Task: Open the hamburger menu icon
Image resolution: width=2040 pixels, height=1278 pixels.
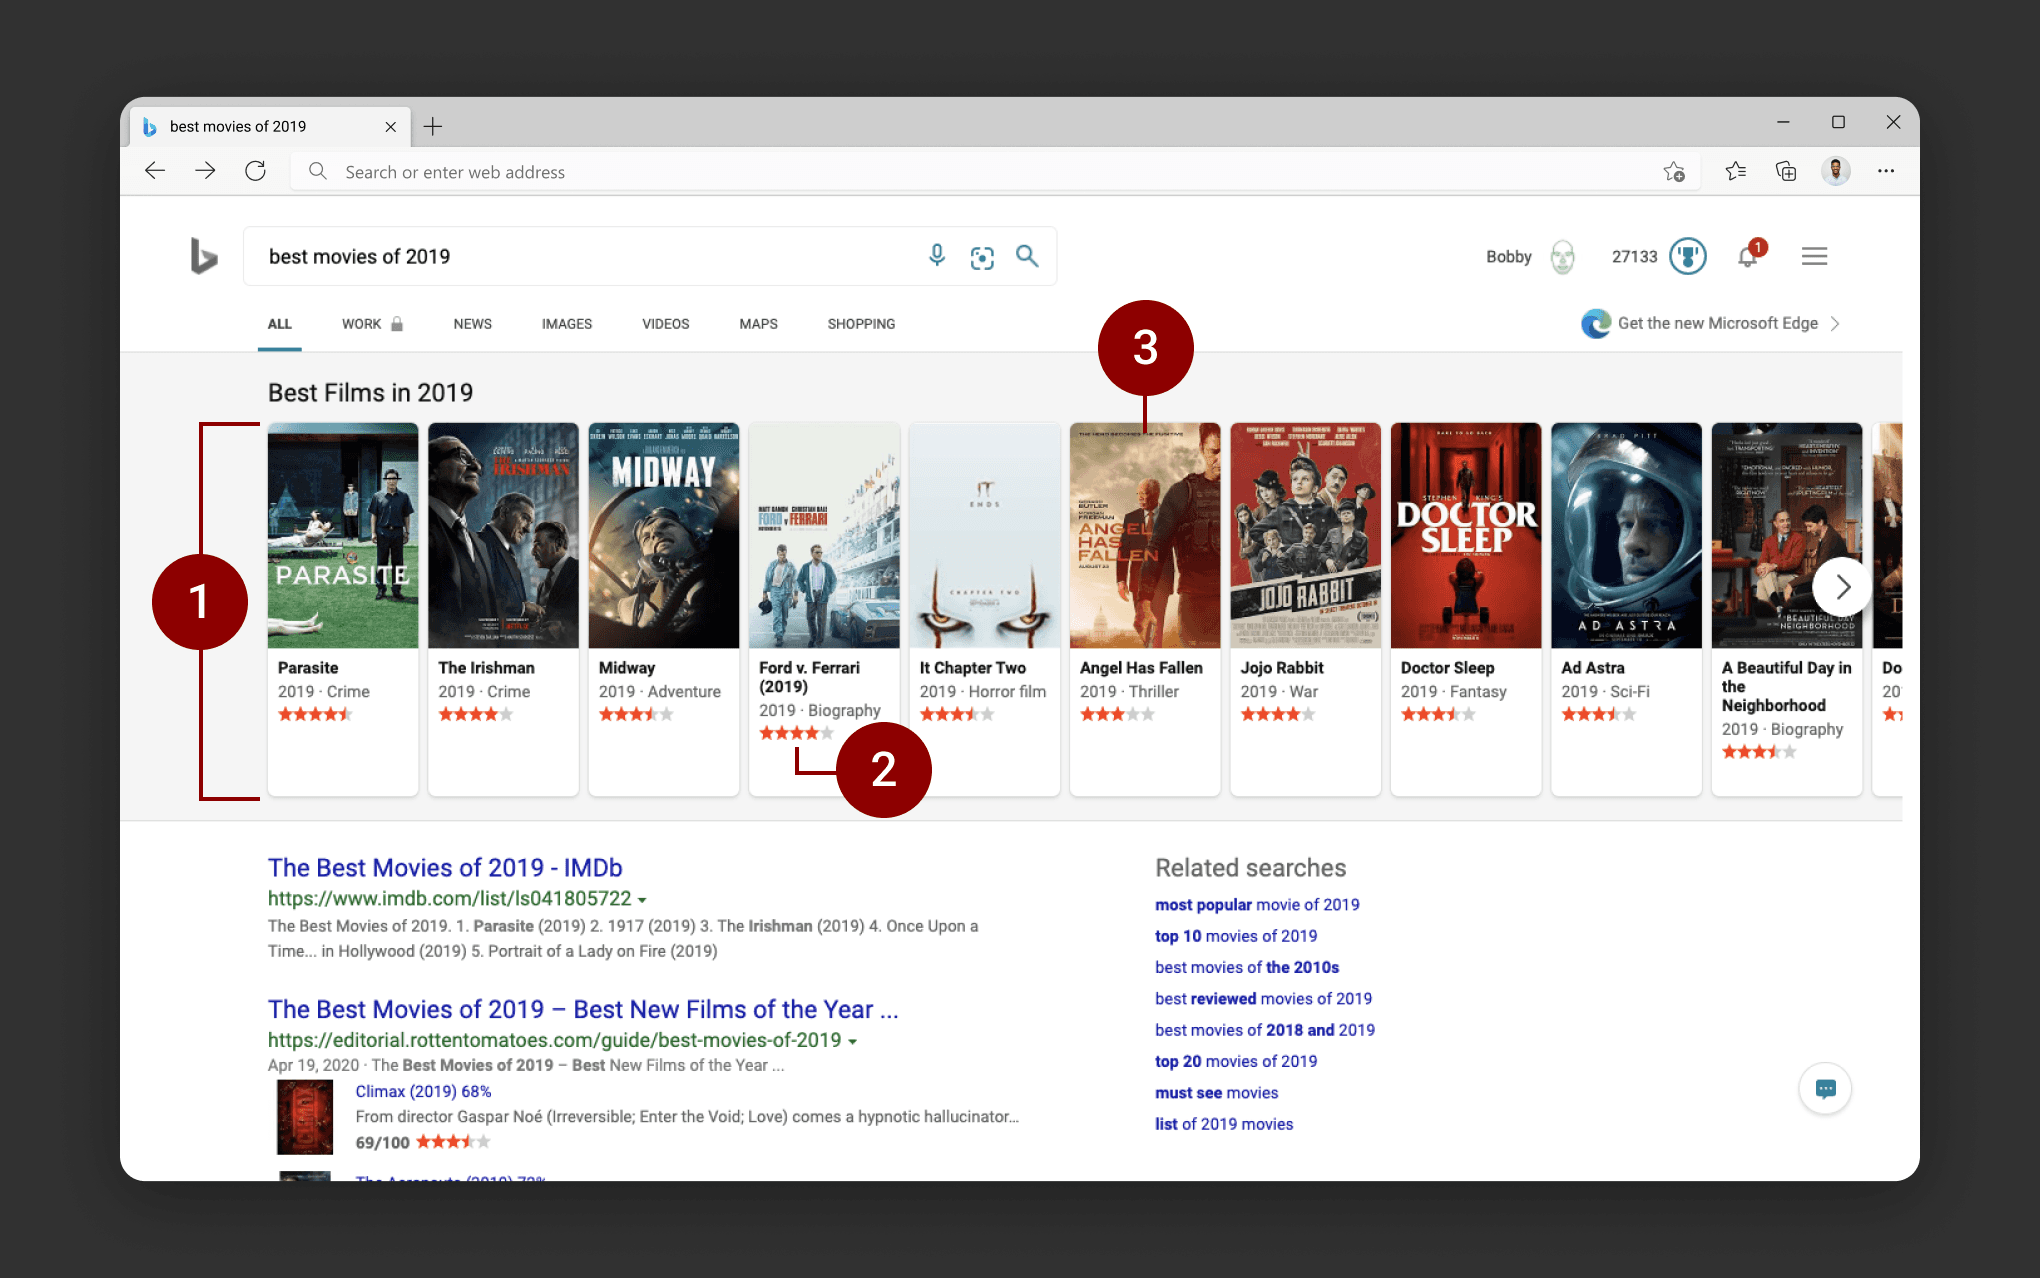Action: (x=1814, y=256)
